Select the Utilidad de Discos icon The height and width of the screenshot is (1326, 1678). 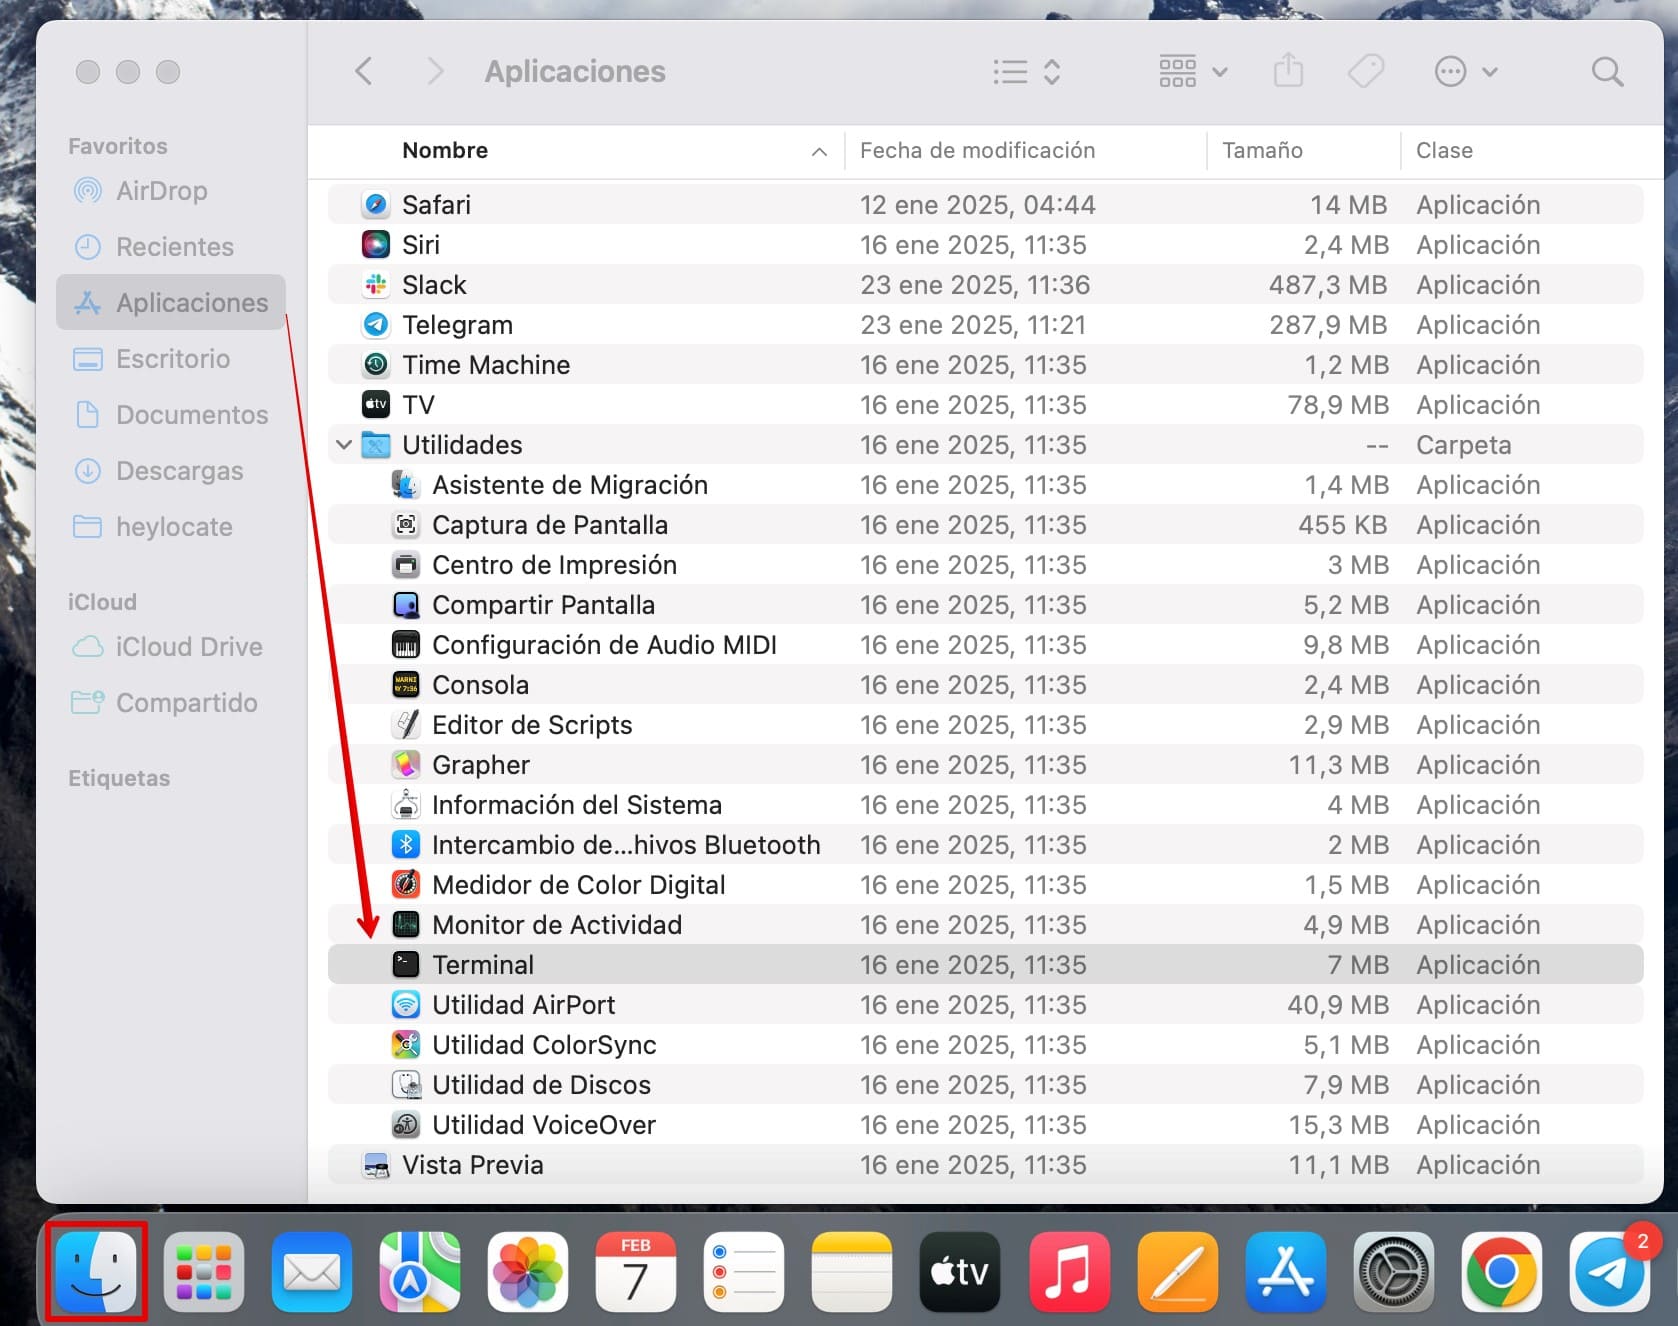[406, 1085]
